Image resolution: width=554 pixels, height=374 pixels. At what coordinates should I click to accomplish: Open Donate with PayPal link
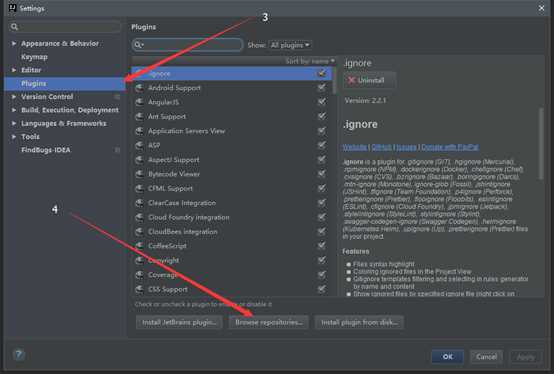[x=450, y=147]
